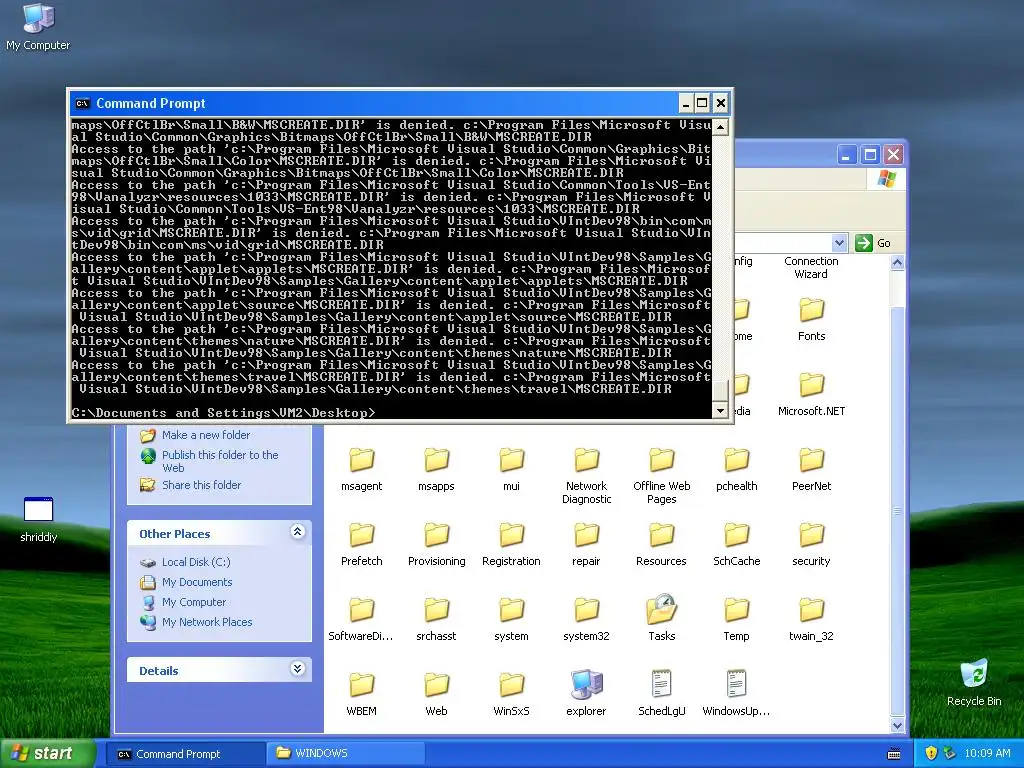Select the Resources folder
The height and width of the screenshot is (768, 1024).
coord(662,545)
